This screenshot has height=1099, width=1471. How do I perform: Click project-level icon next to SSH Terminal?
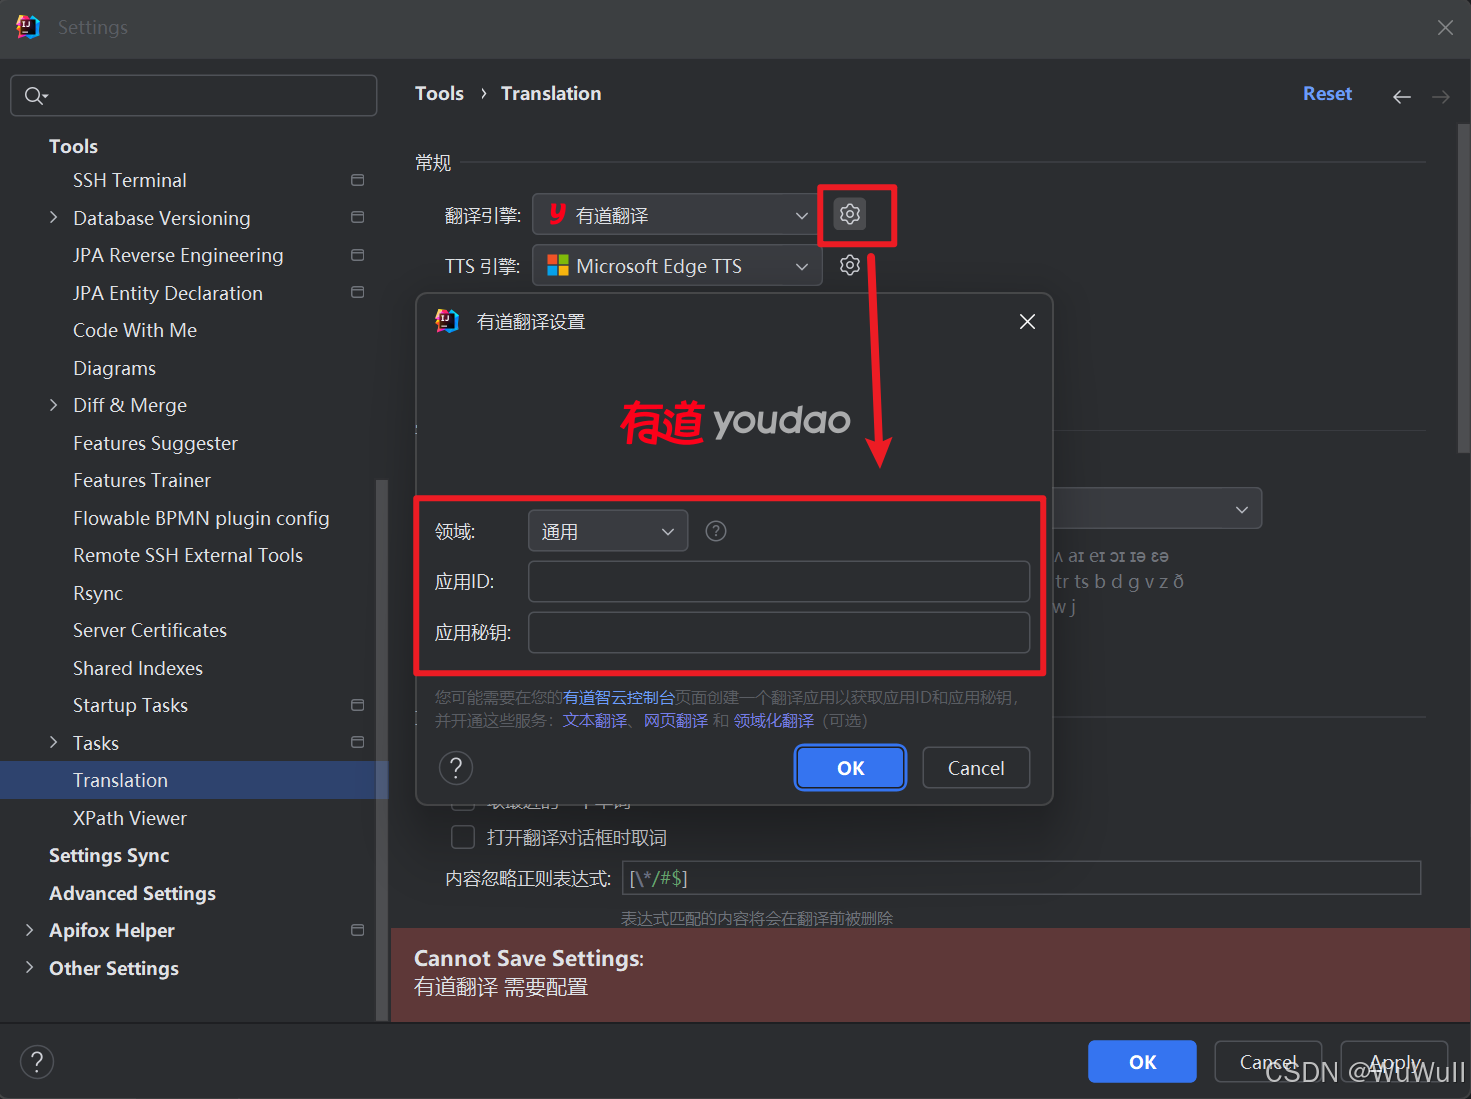coord(357,180)
